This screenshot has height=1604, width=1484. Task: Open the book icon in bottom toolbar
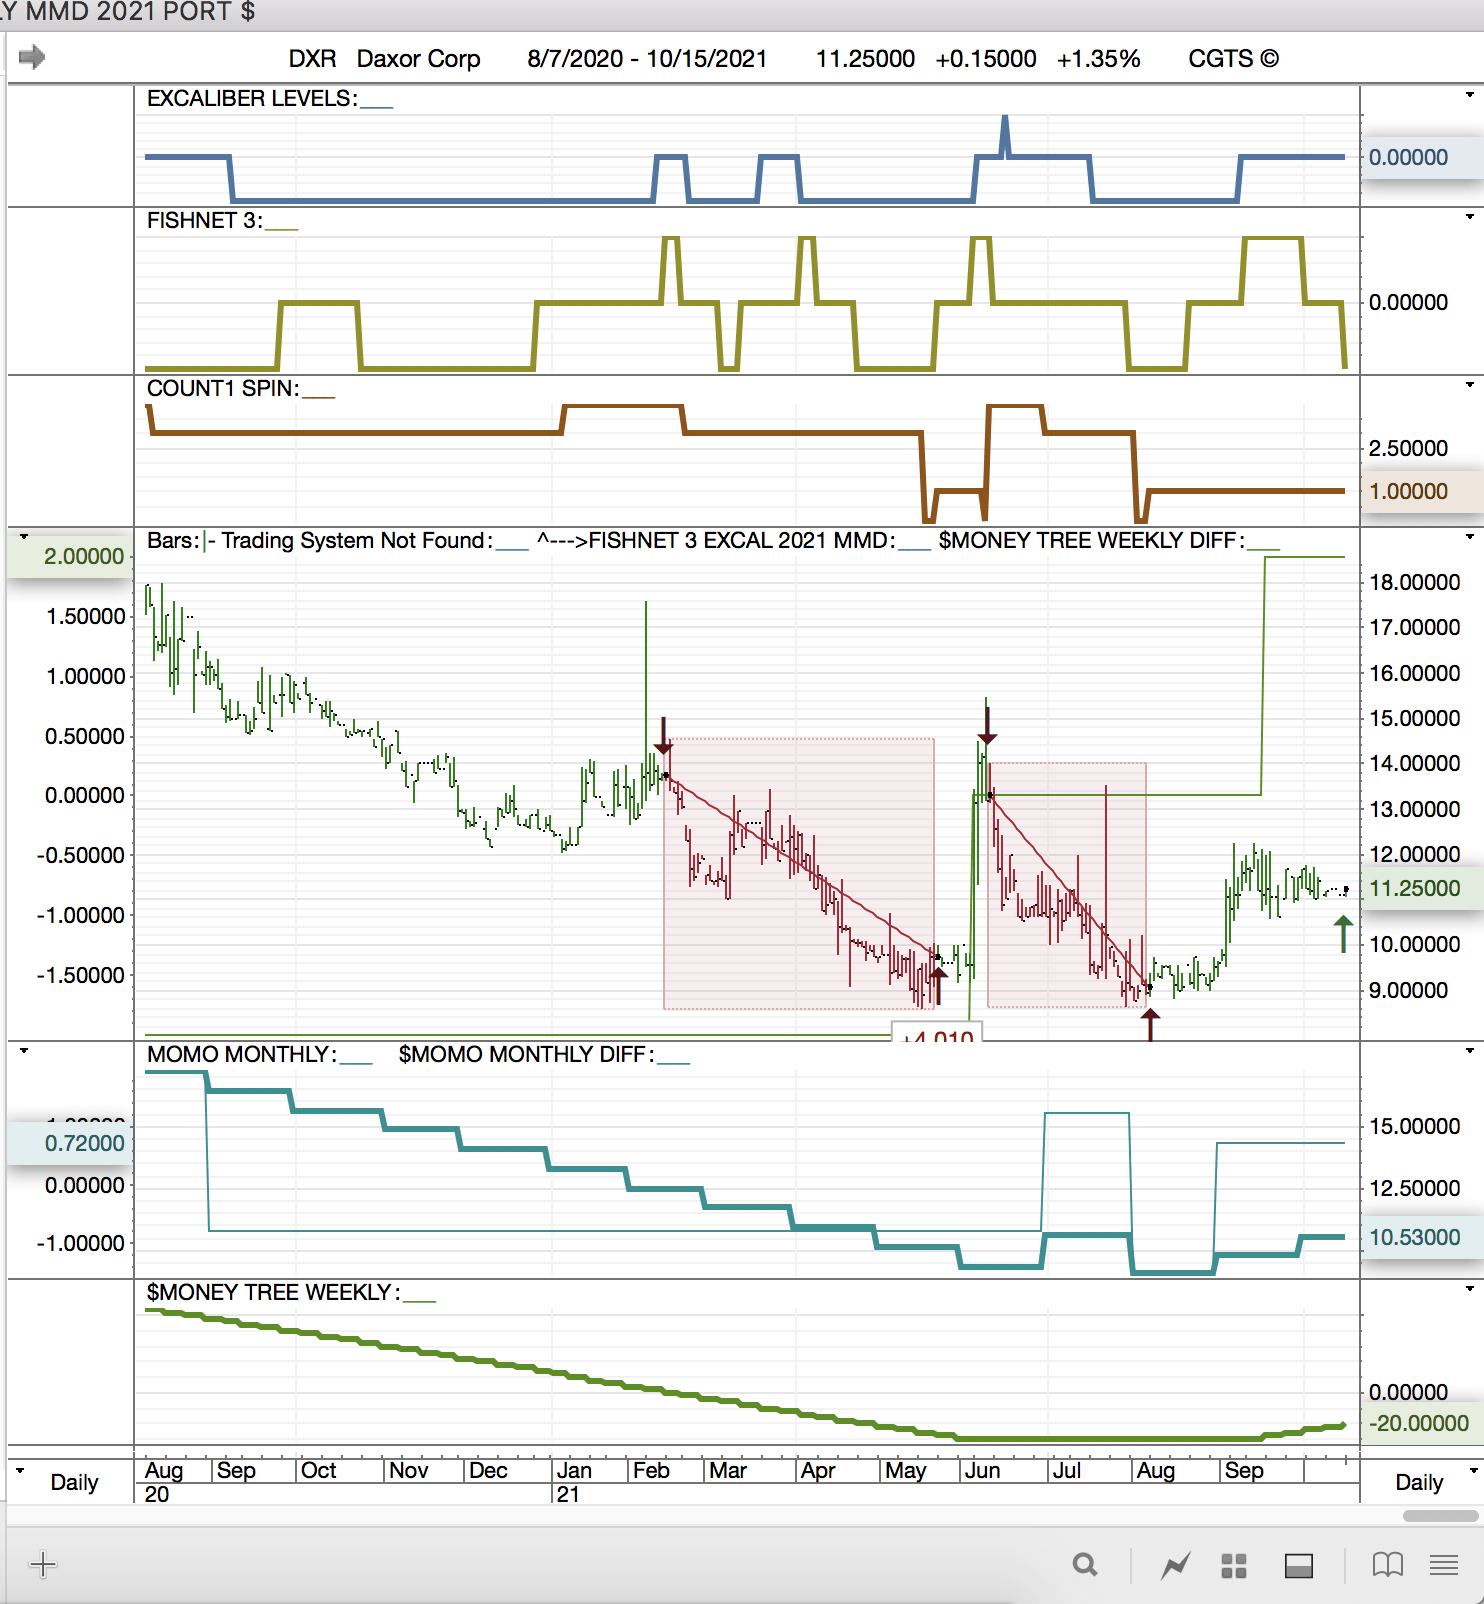pyautogui.click(x=1388, y=1565)
